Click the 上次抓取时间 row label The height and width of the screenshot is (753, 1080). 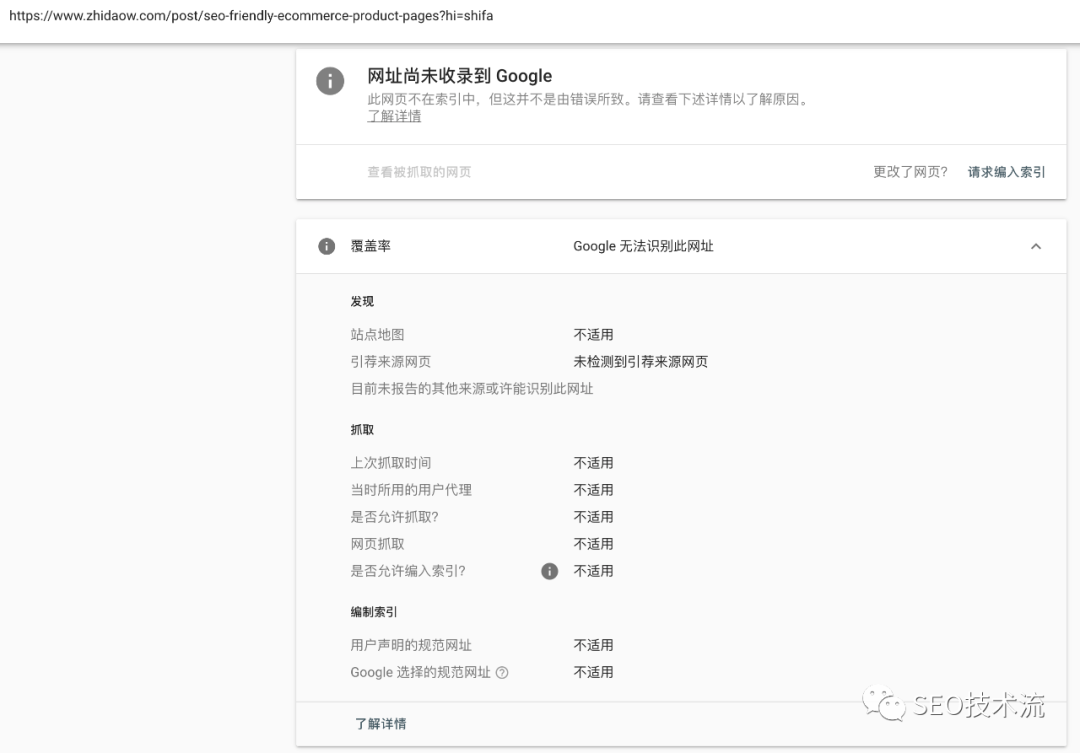(x=390, y=463)
